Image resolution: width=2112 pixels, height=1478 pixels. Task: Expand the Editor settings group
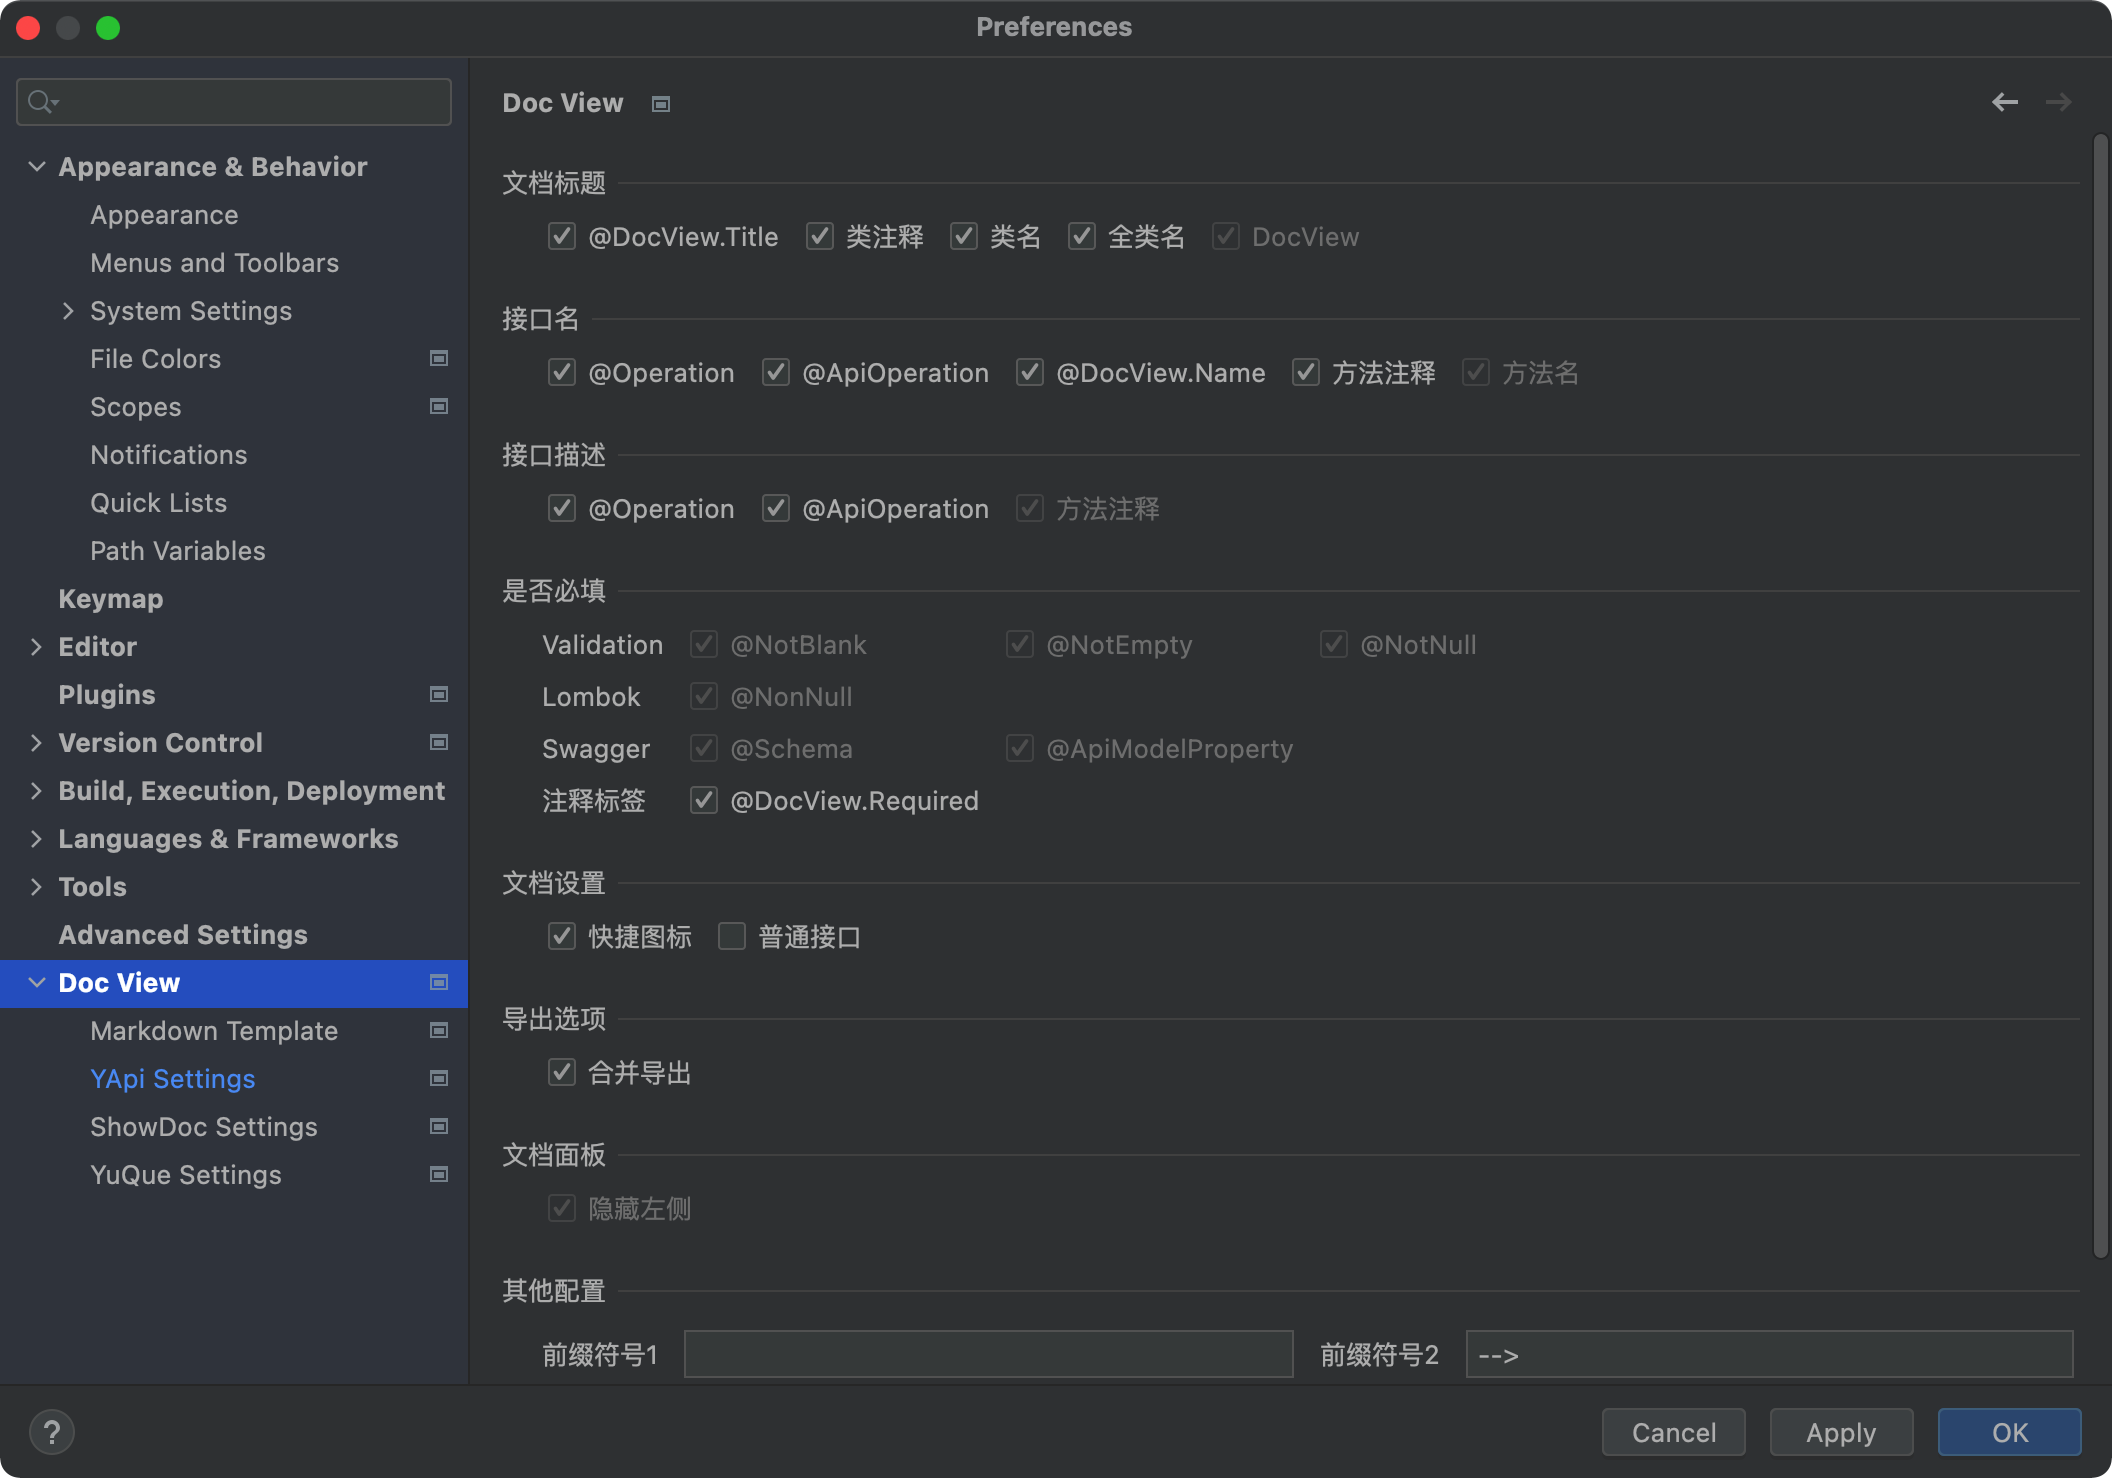(x=36, y=646)
